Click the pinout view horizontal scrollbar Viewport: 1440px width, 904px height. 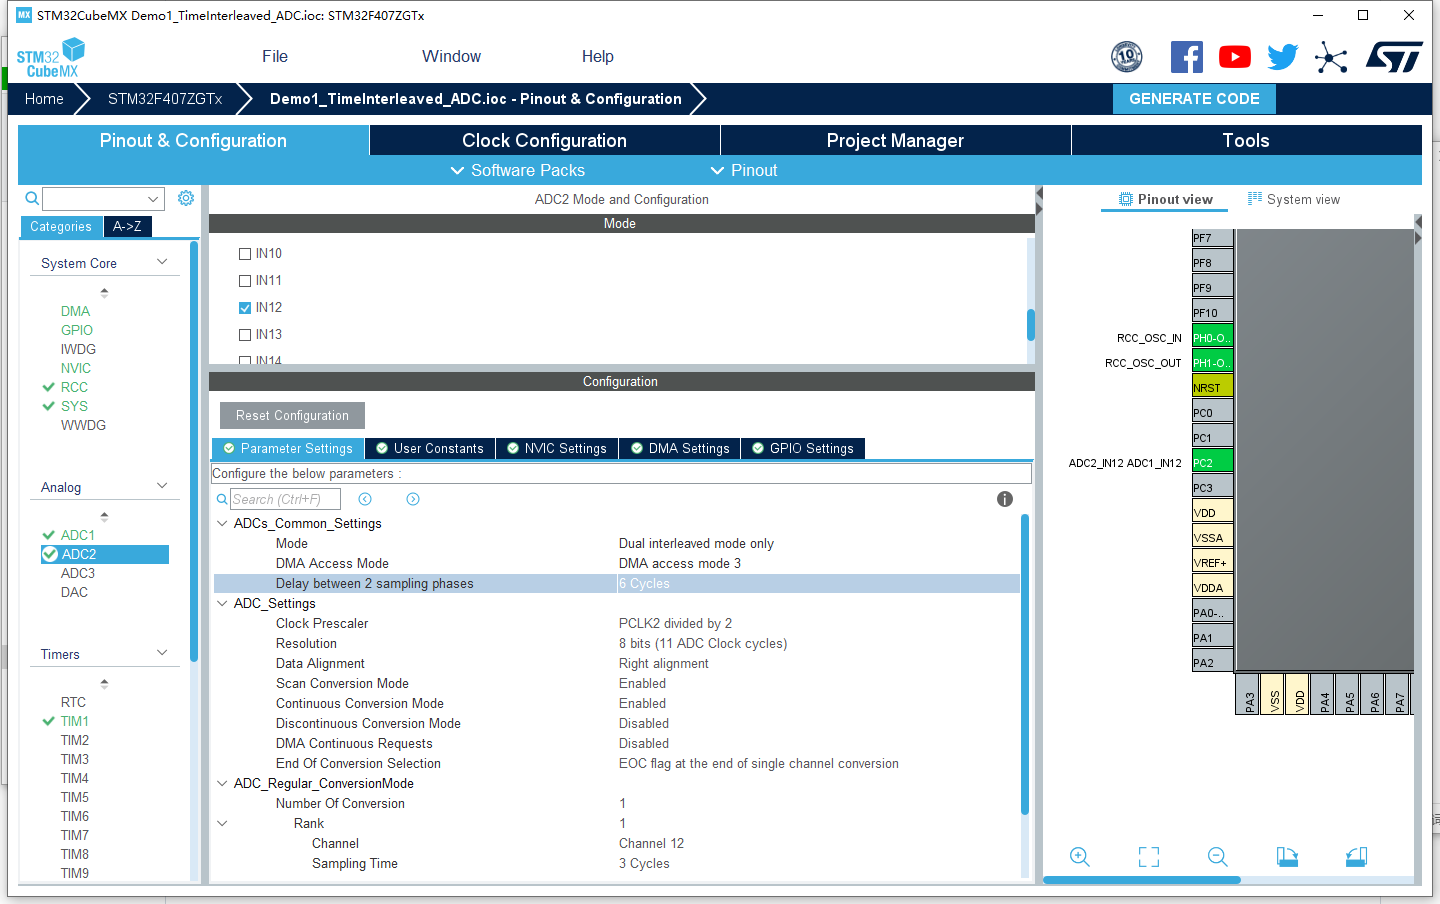(x=1142, y=880)
